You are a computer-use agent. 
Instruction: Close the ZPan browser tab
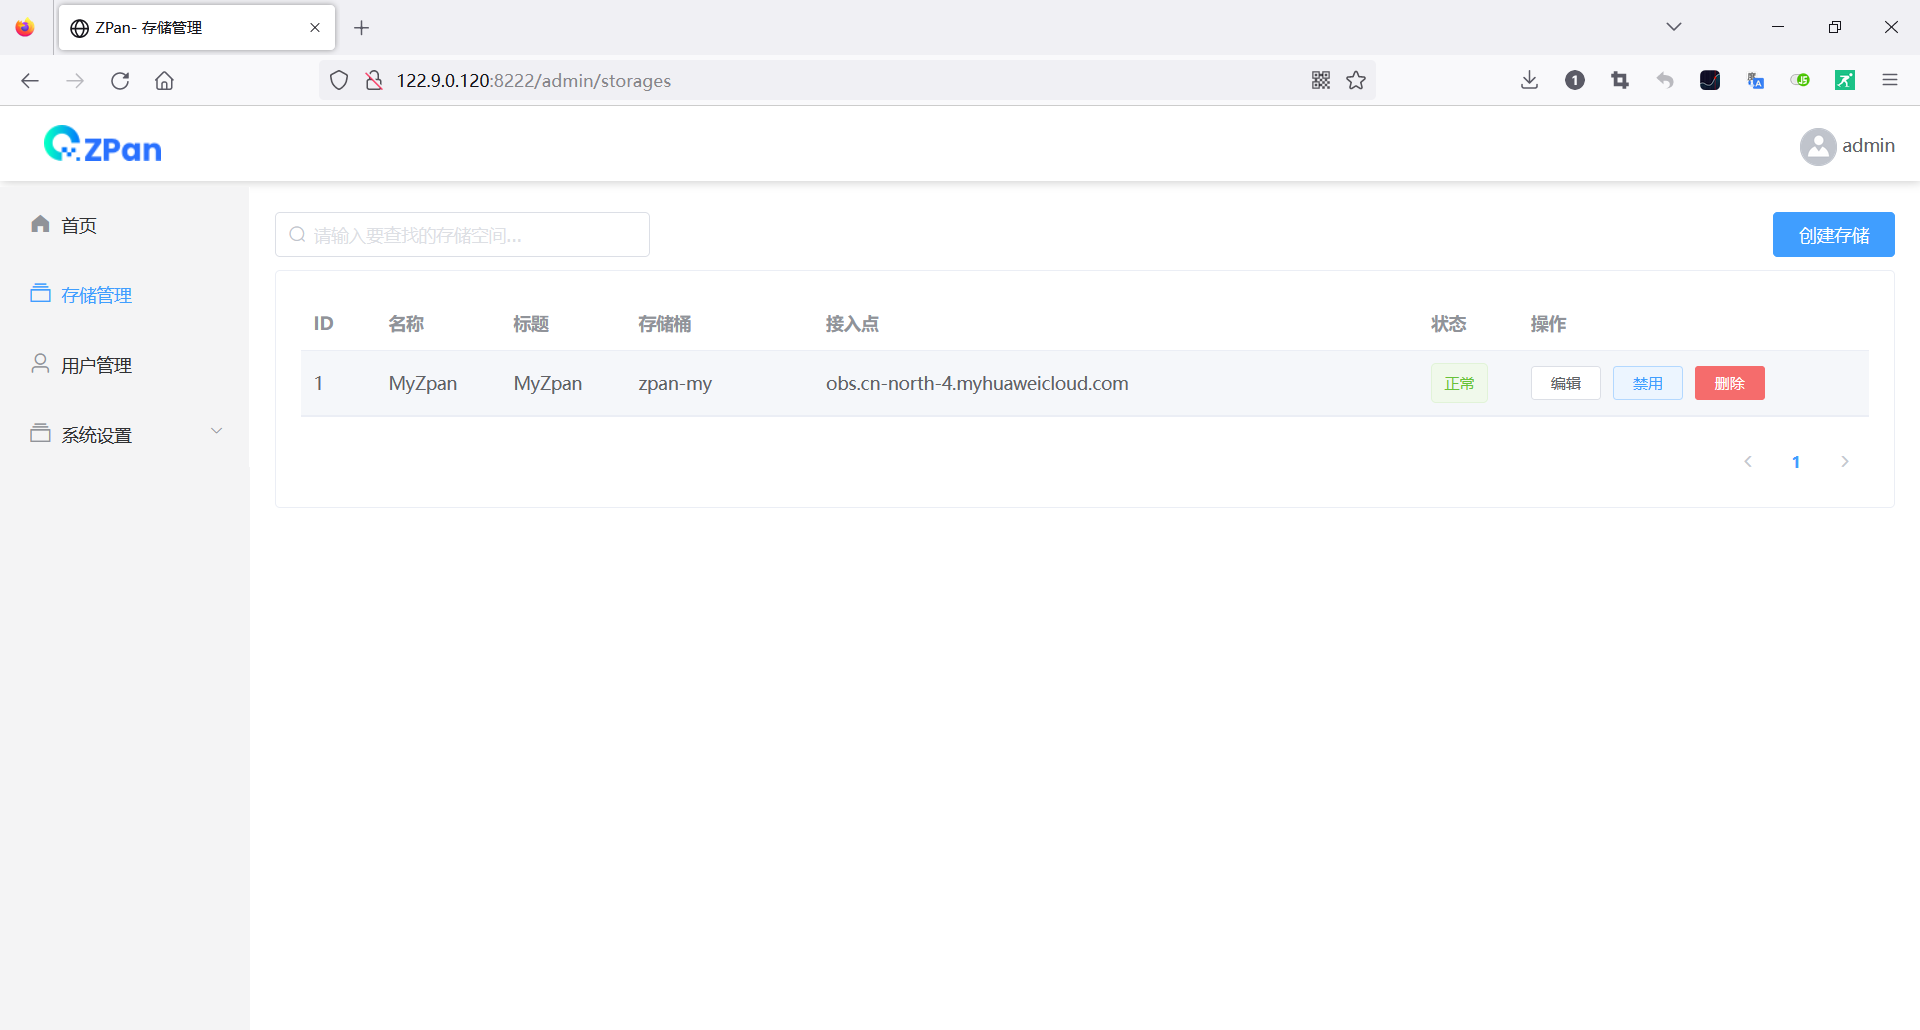(x=315, y=28)
